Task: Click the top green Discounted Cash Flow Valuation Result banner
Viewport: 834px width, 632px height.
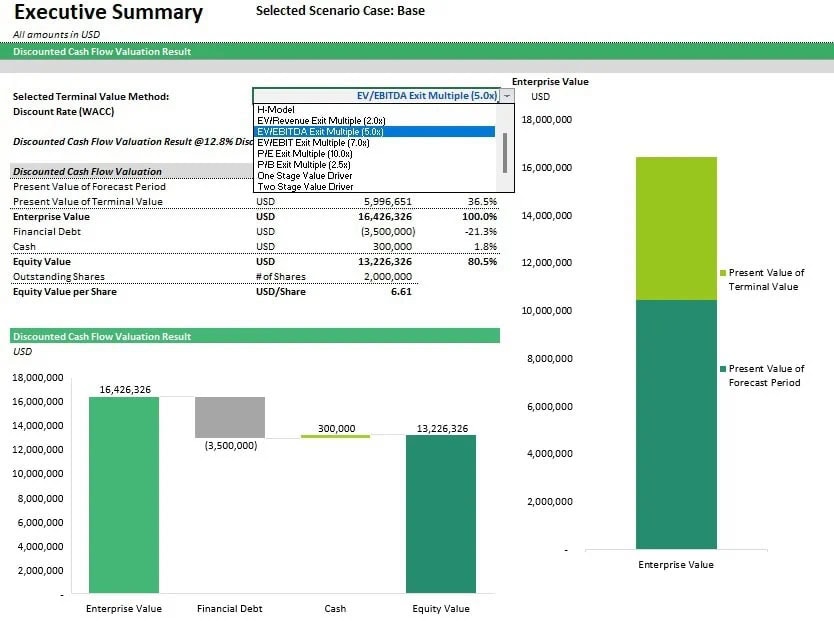Action: coord(417,52)
